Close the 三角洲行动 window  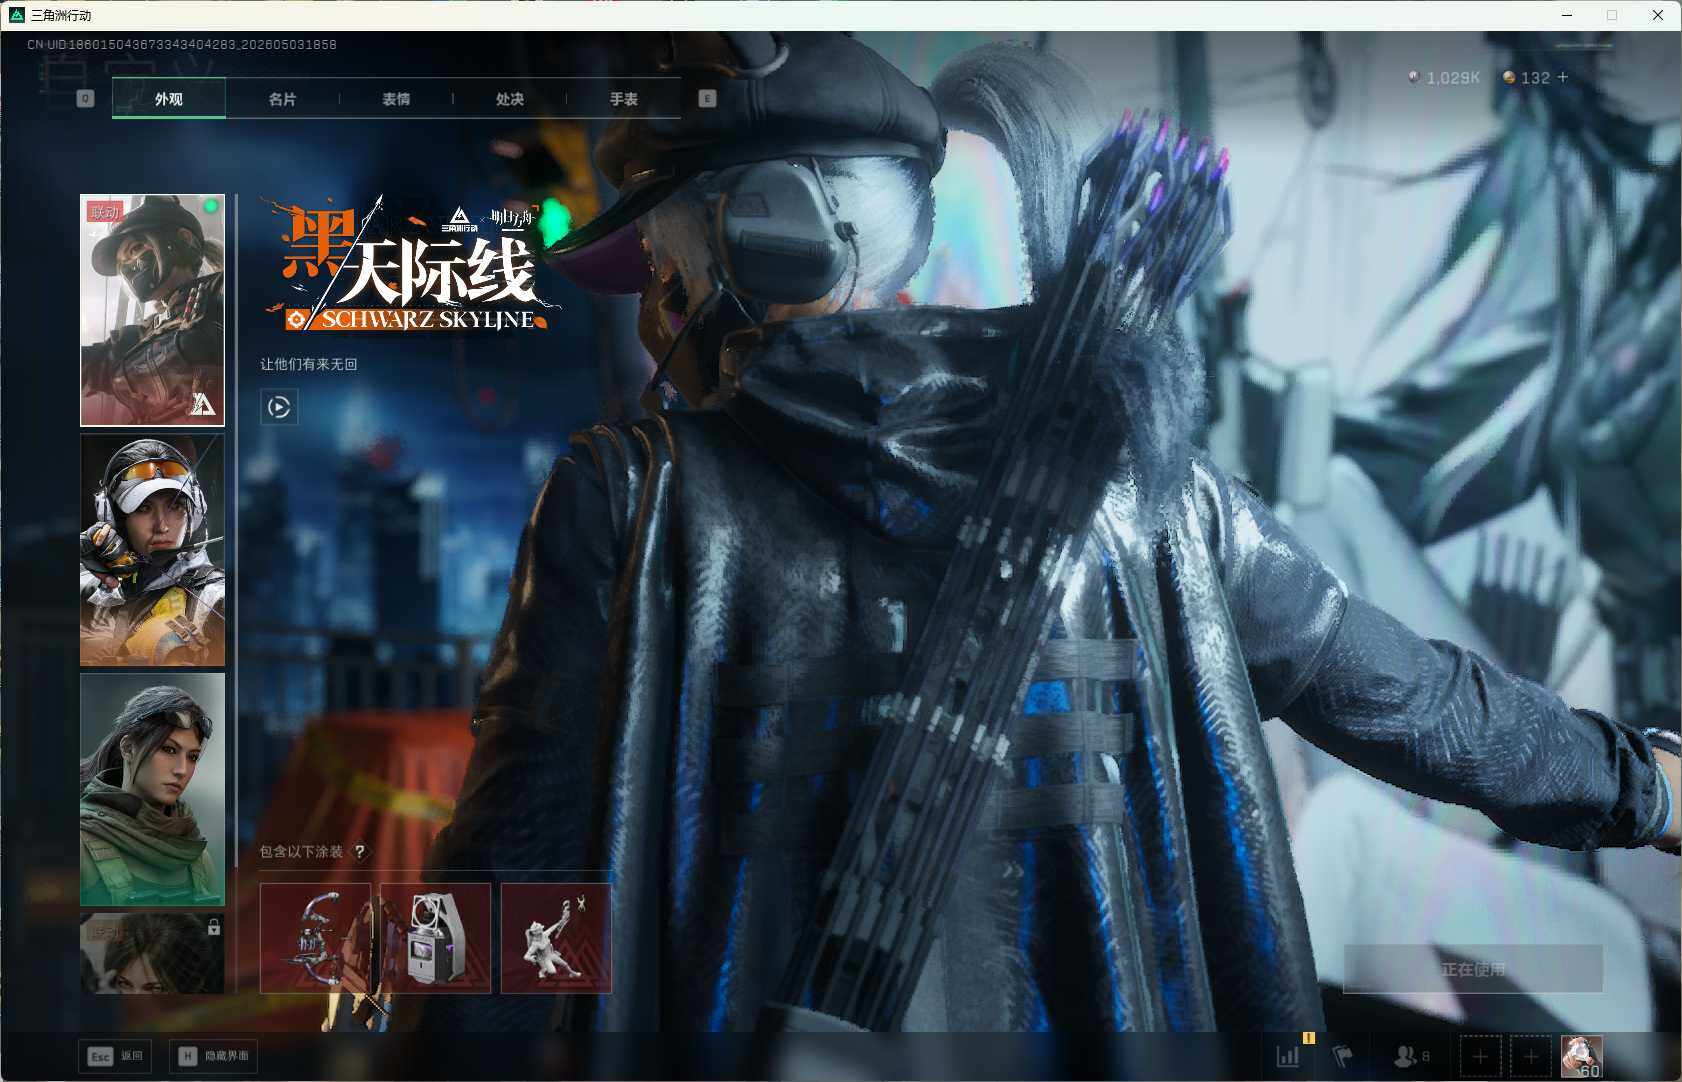pos(1657,15)
